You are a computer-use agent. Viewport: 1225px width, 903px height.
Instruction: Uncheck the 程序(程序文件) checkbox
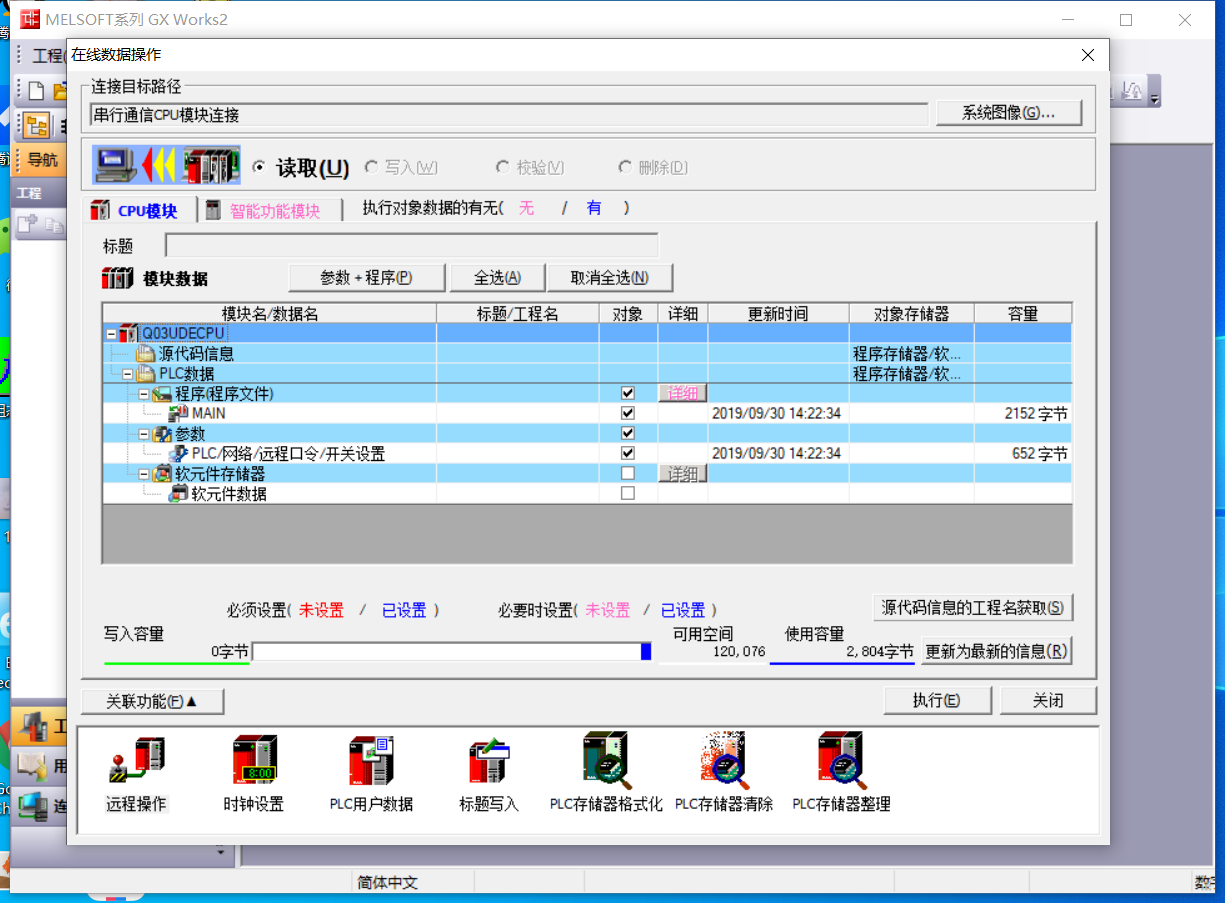point(628,393)
